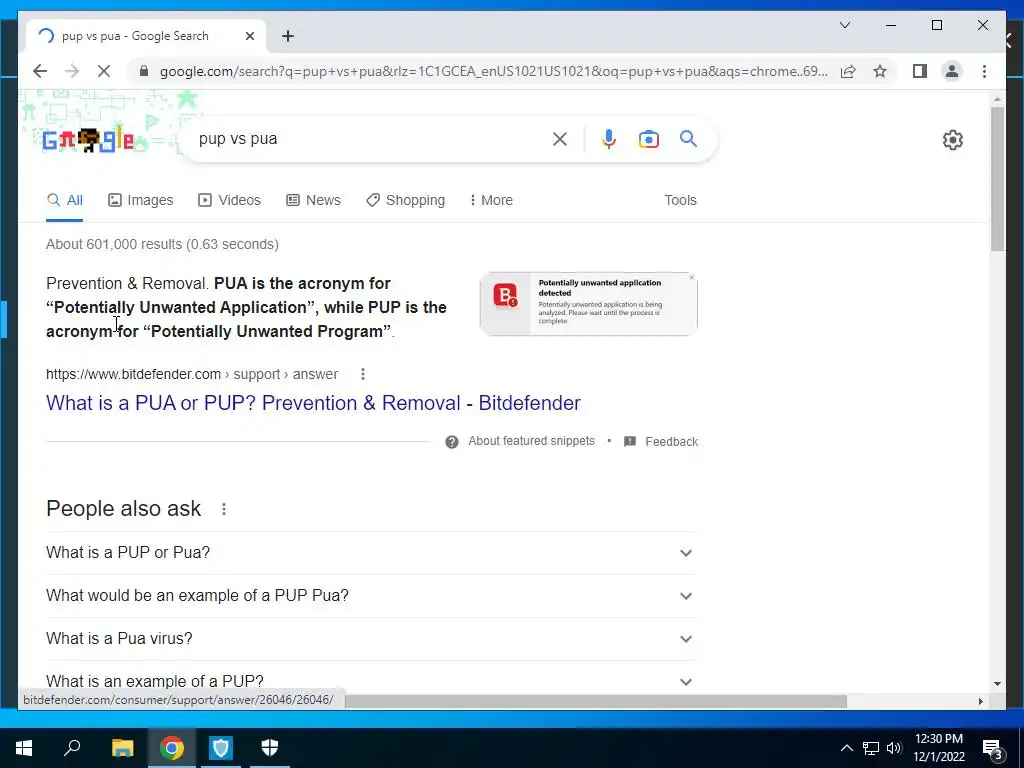
Task: Click the network status tray icon
Action: coord(871,748)
